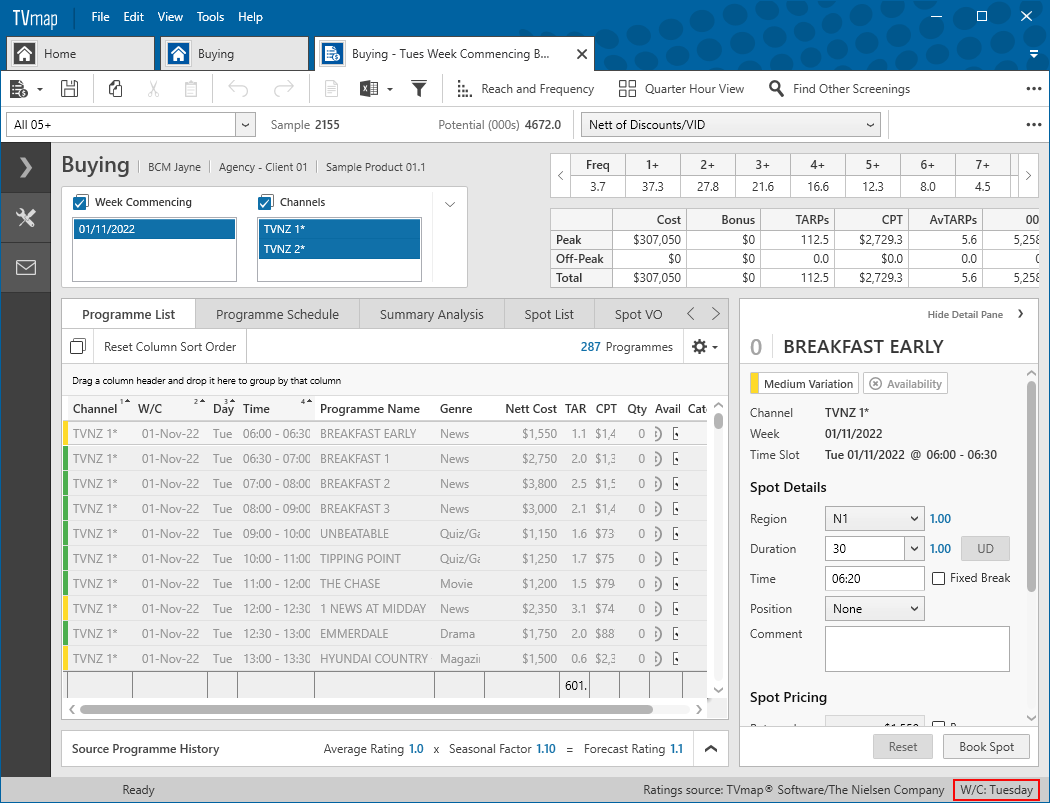Enable the Fixed Break checkbox
1050x803 pixels.
[x=939, y=578]
